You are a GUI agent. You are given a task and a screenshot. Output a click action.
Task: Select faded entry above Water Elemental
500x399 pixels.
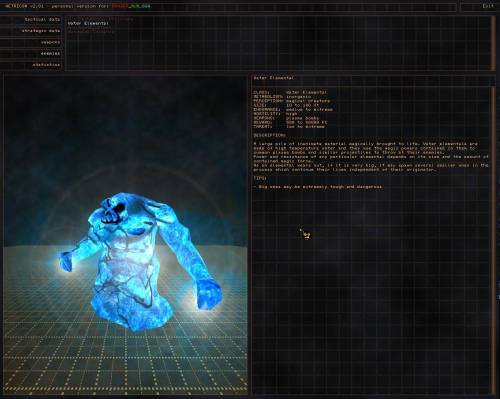click(x=121, y=19)
